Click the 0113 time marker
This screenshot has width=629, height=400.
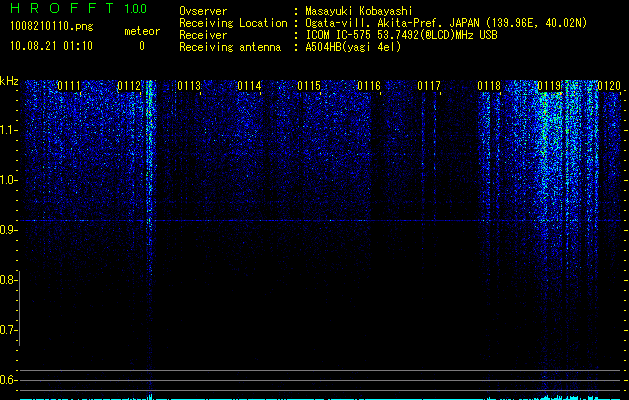[x=189, y=86]
